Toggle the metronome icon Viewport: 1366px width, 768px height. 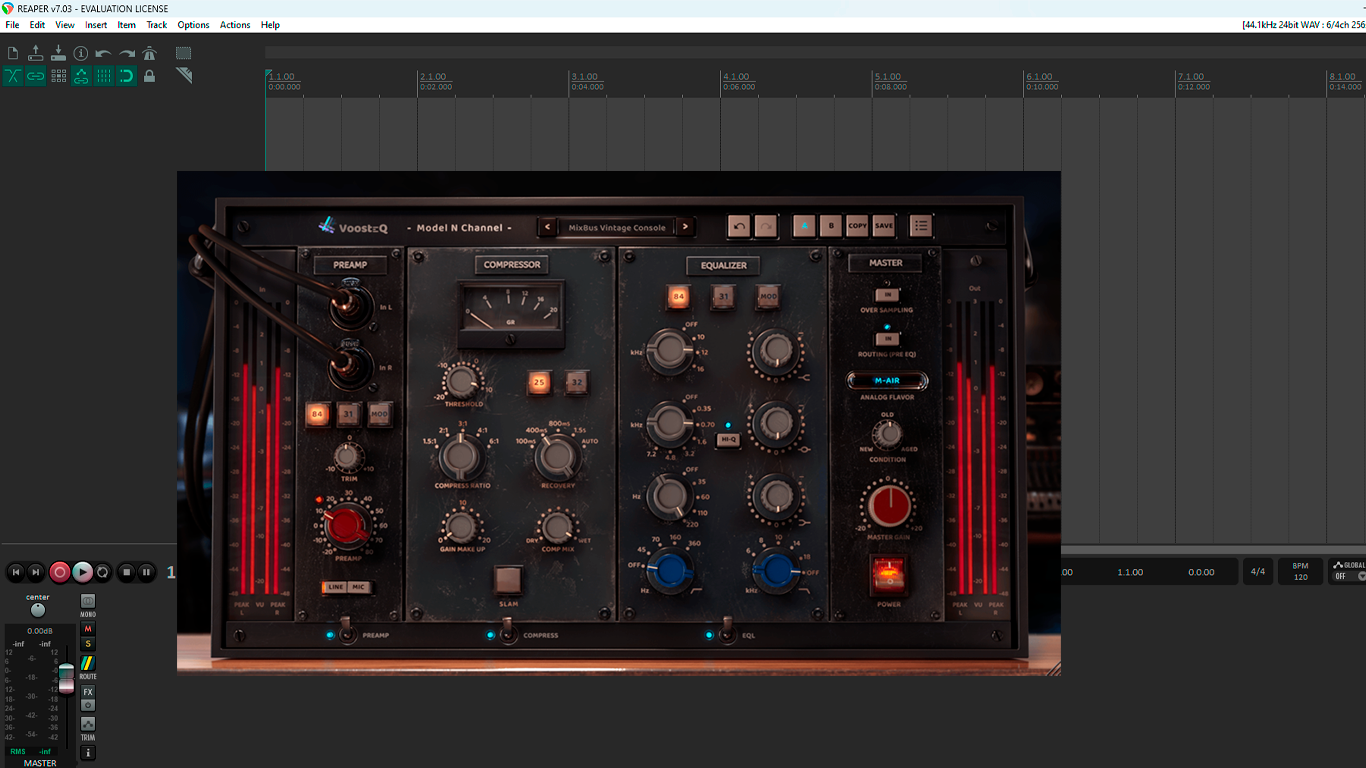[150, 53]
